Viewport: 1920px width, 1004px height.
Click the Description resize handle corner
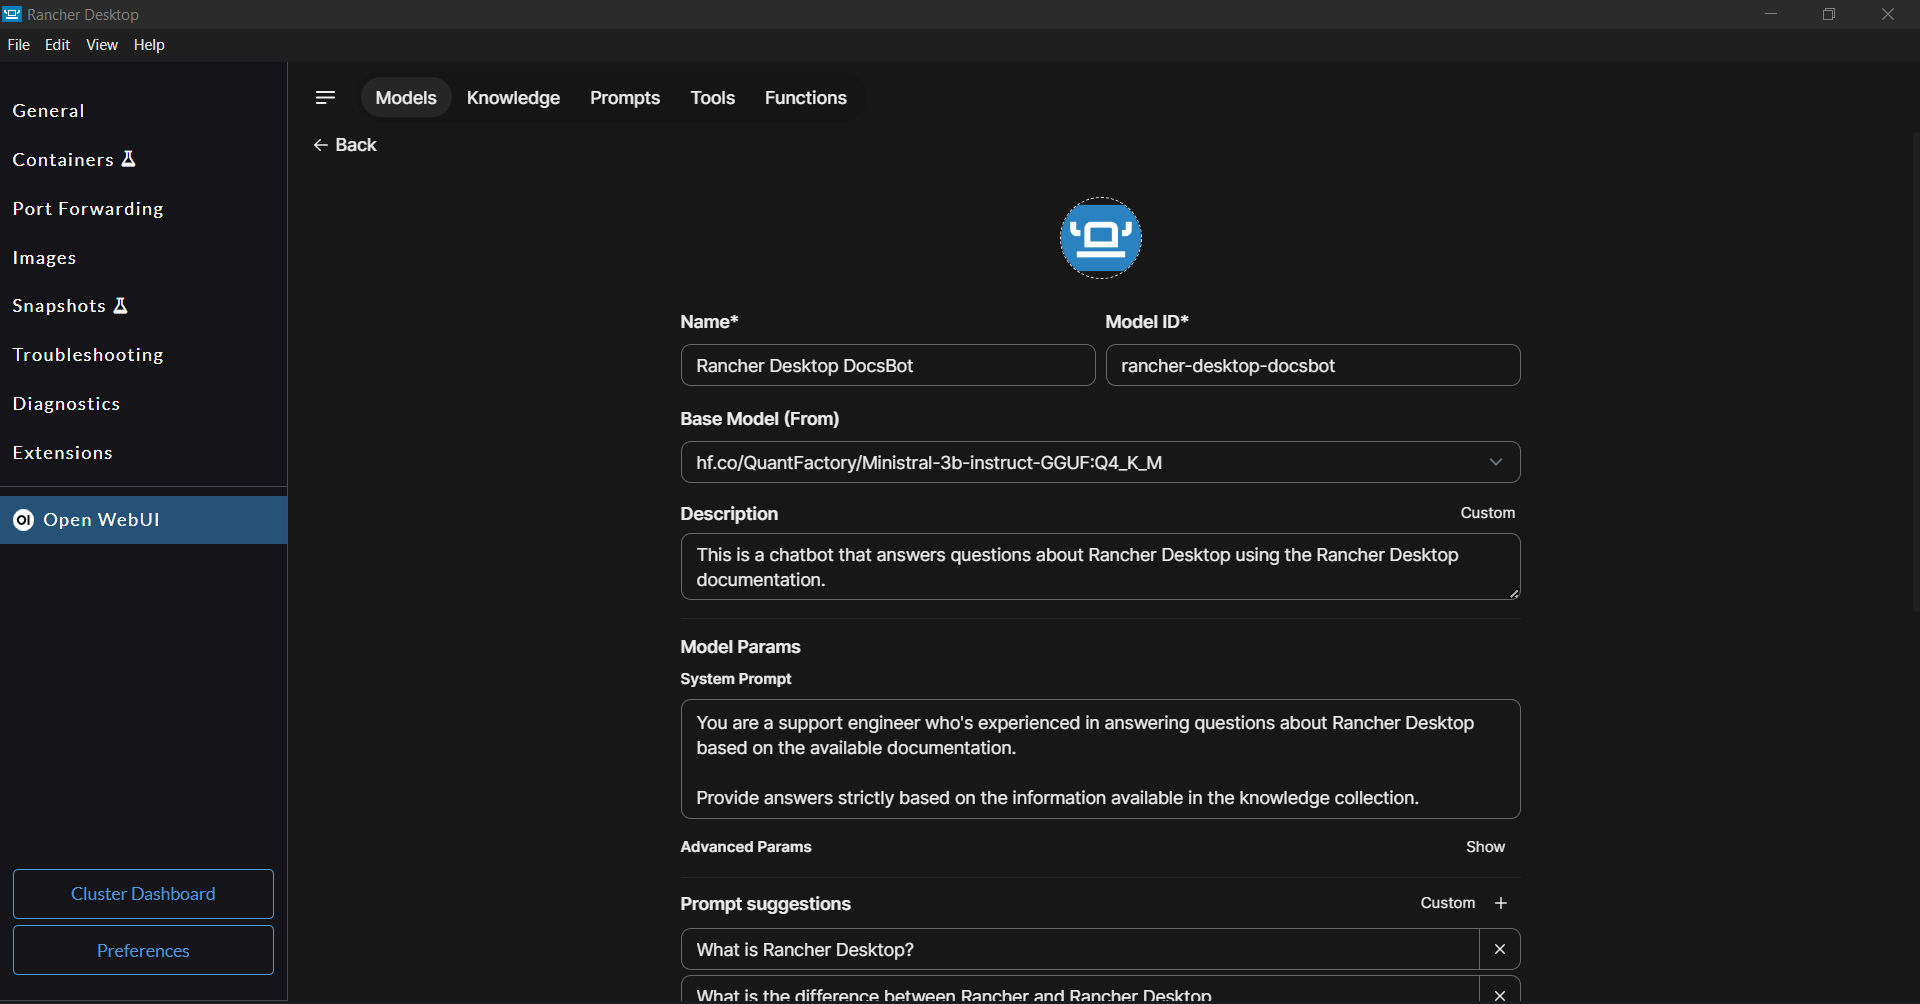click(1514, 594)
